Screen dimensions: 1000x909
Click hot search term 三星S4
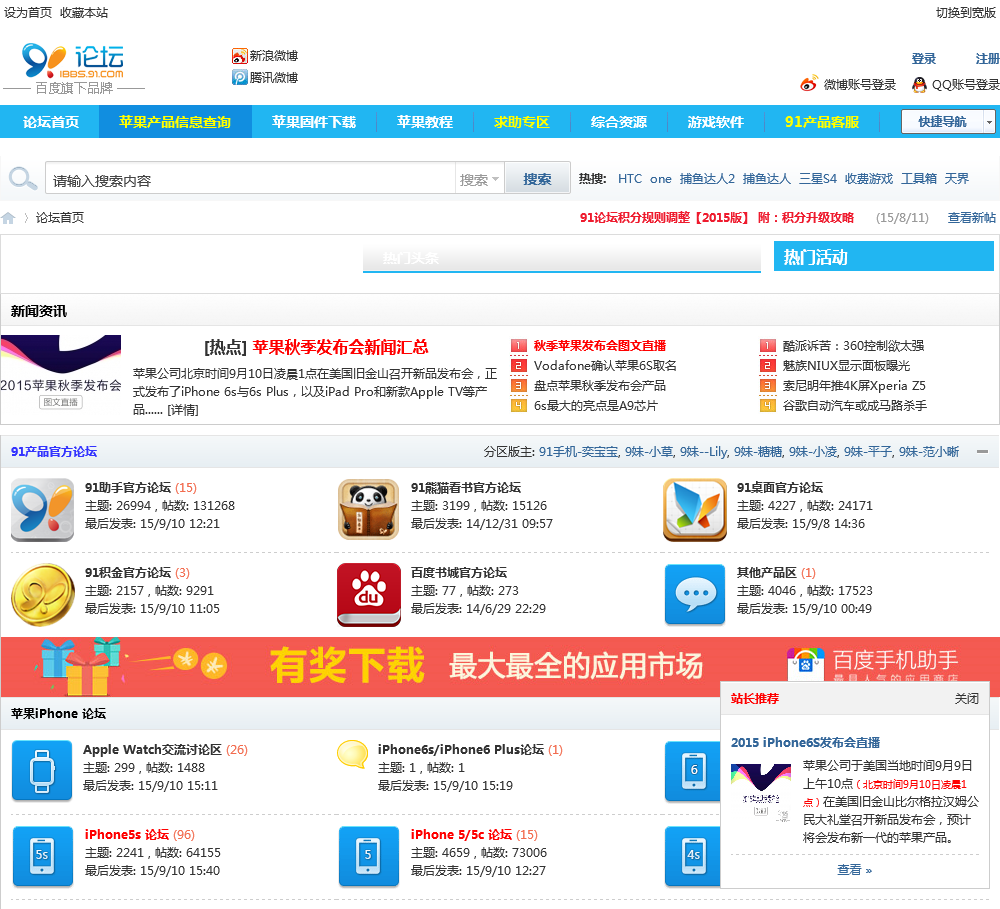(818, 179)
